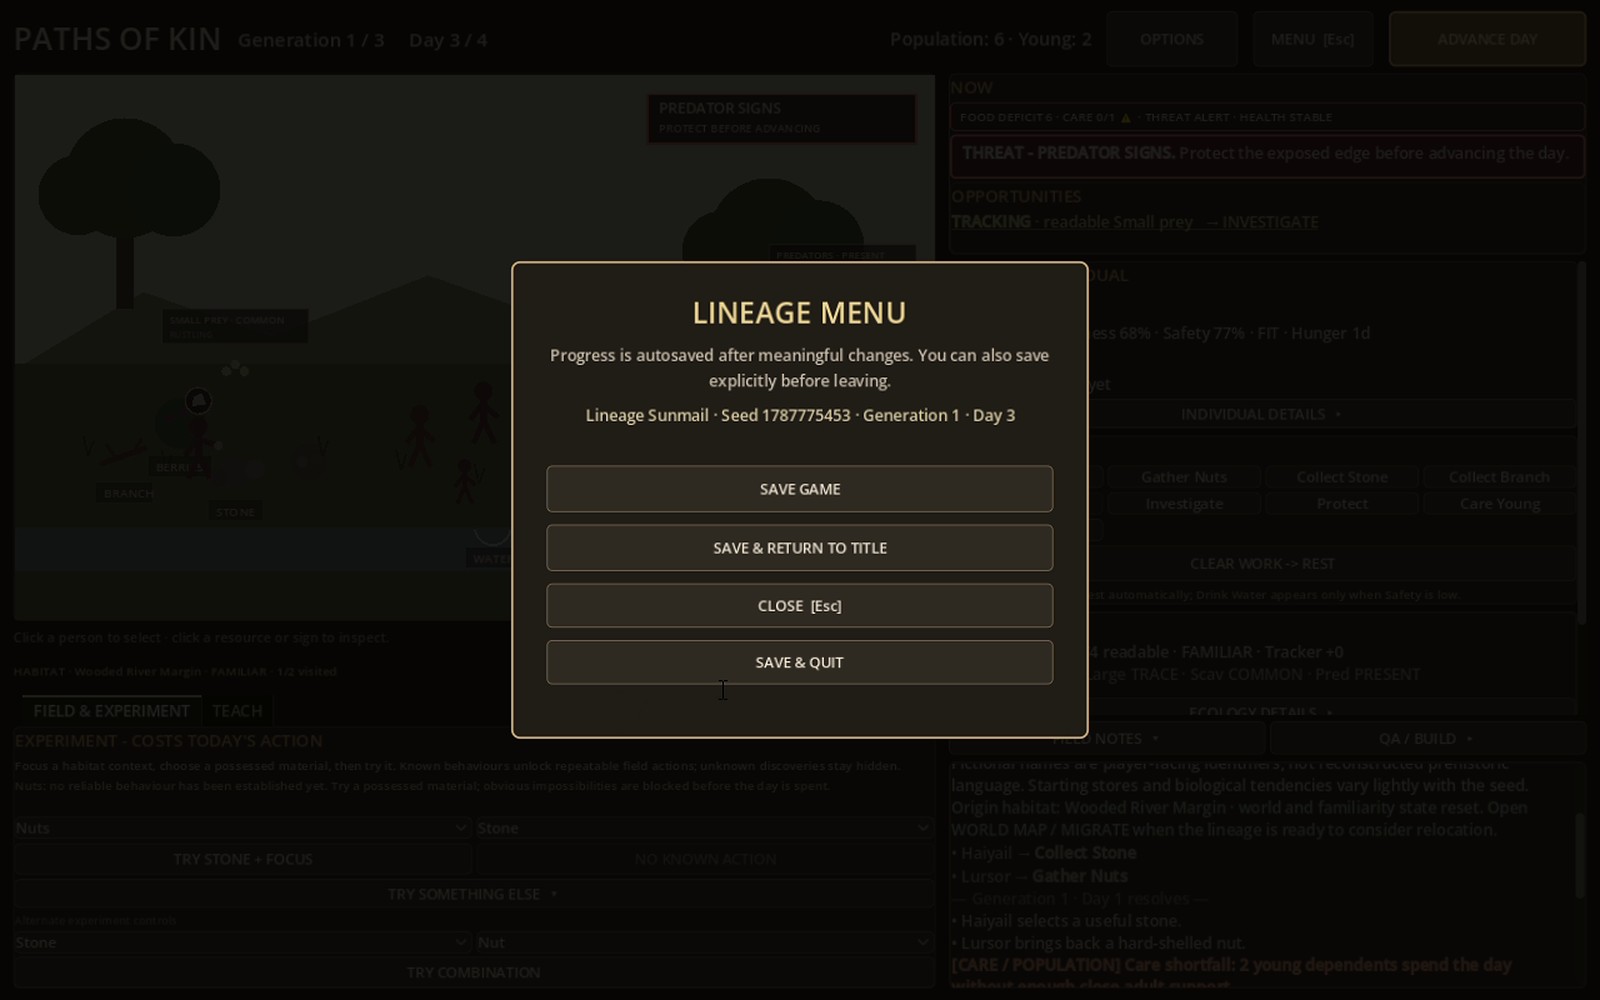
Task: Click the warning triangle beside CARE 0/1
Action: (x=1126, y=117)
